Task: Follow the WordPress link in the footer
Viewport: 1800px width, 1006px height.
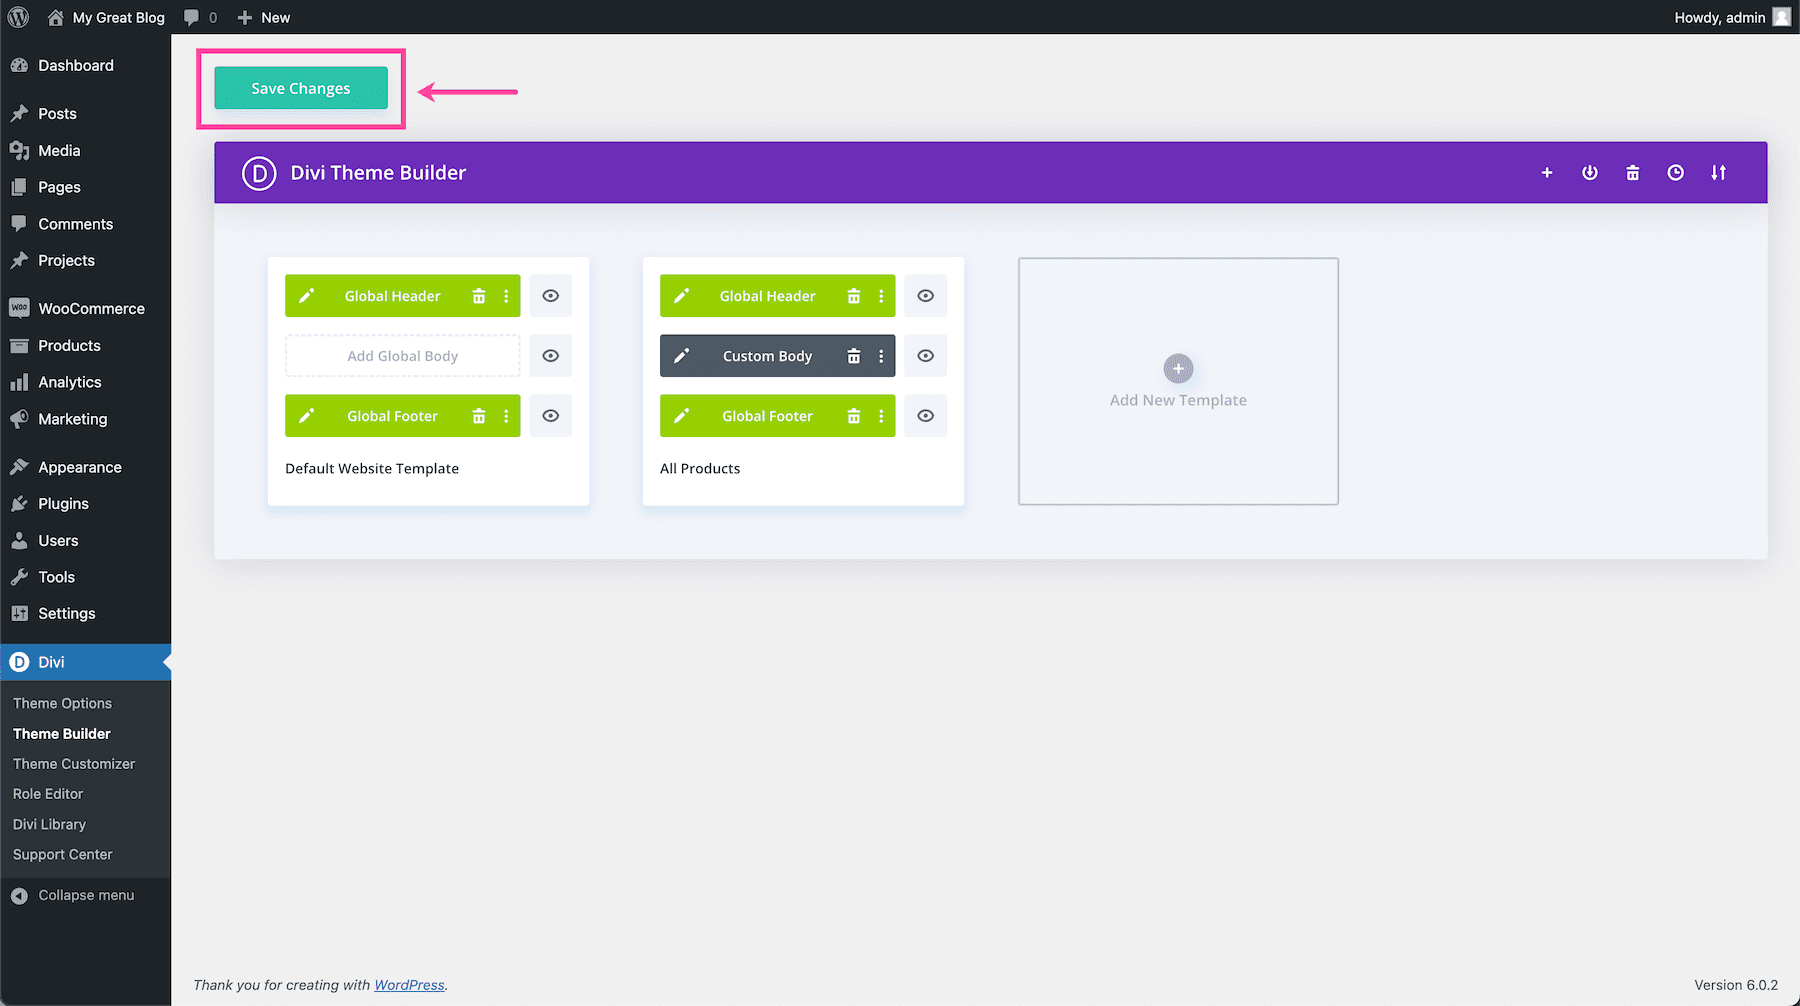Action: [409, 985]
